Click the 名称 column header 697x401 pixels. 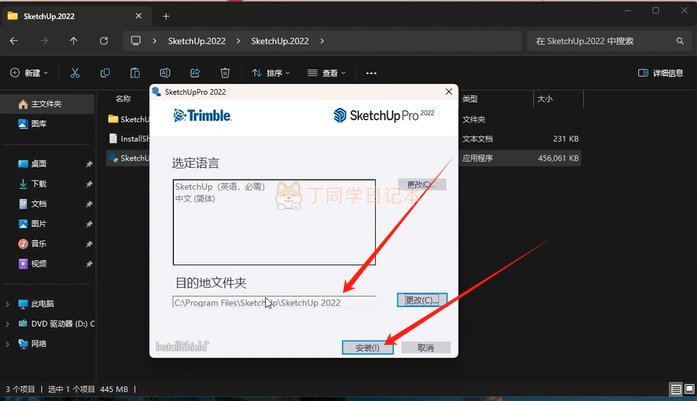click(123, 99)
